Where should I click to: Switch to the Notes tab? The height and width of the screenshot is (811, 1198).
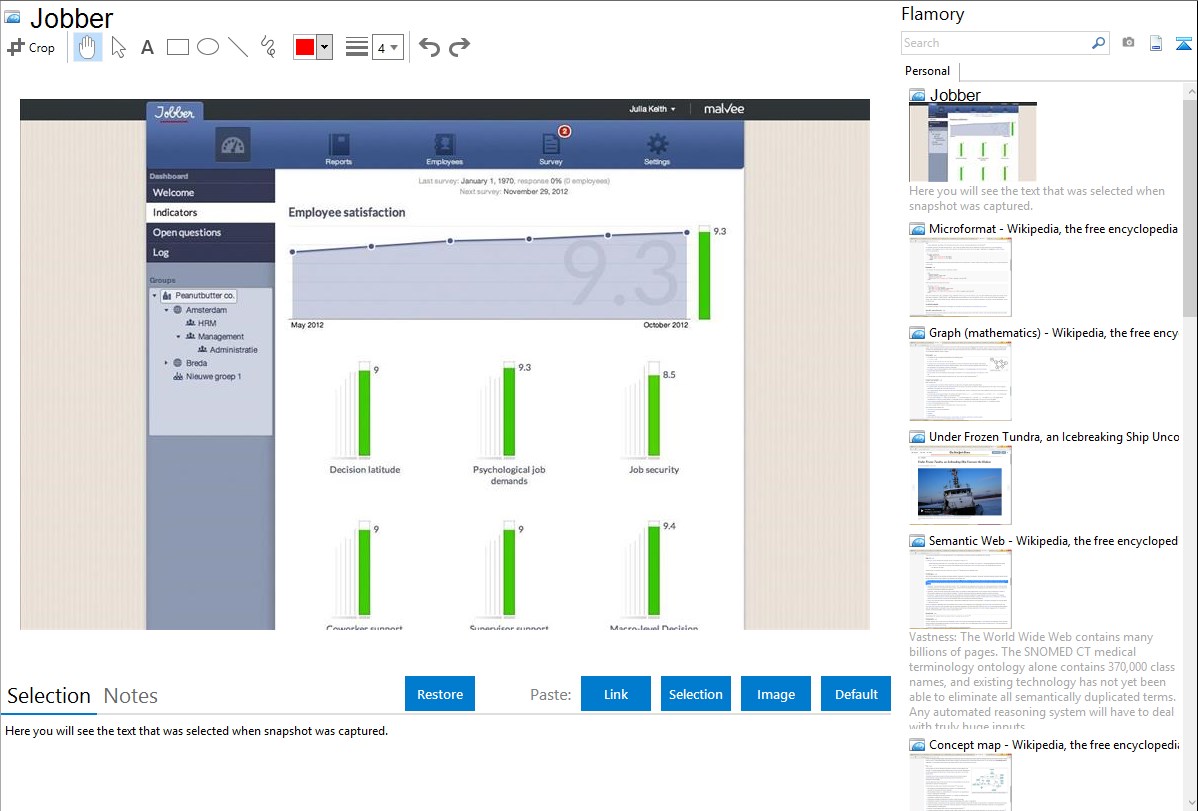(131, 696)
